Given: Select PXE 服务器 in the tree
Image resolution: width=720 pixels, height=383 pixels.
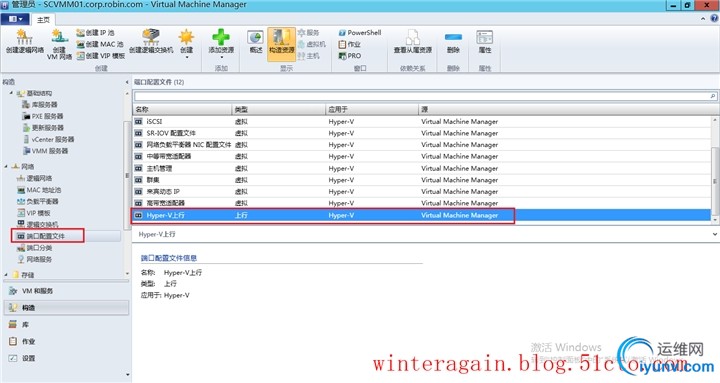Looking at the screenshot, I should (43, 116).
